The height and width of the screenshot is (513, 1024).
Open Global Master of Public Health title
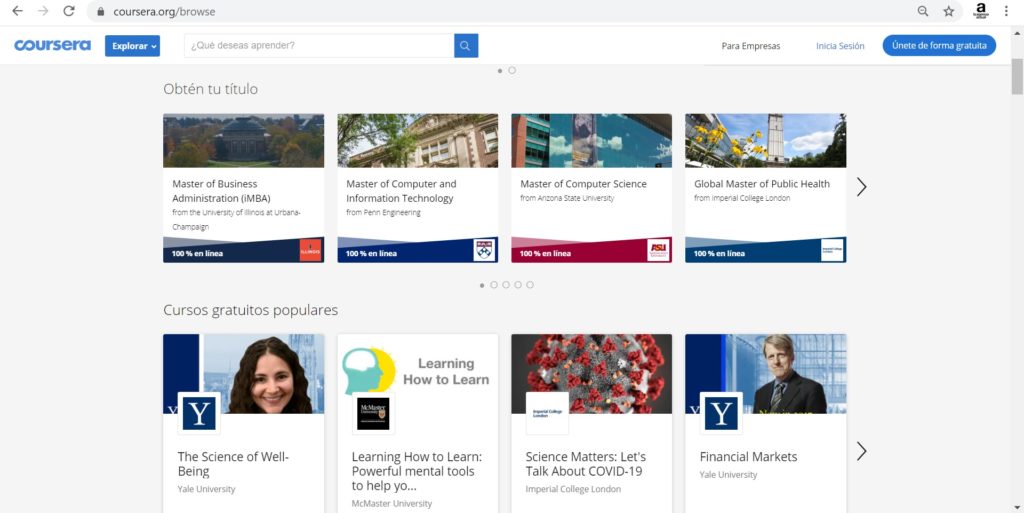pyautogui.click(x=761, y=184)
